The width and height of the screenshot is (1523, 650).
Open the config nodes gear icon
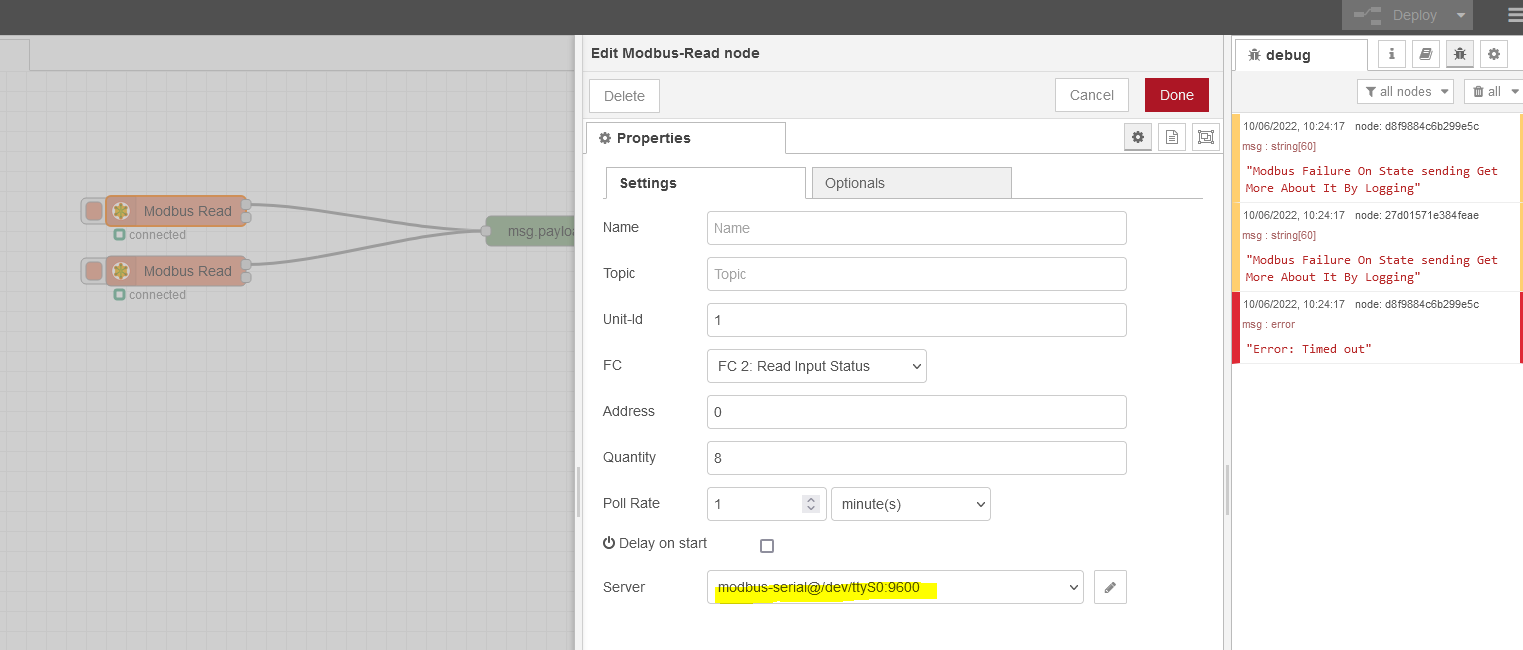pos(1494,54)
